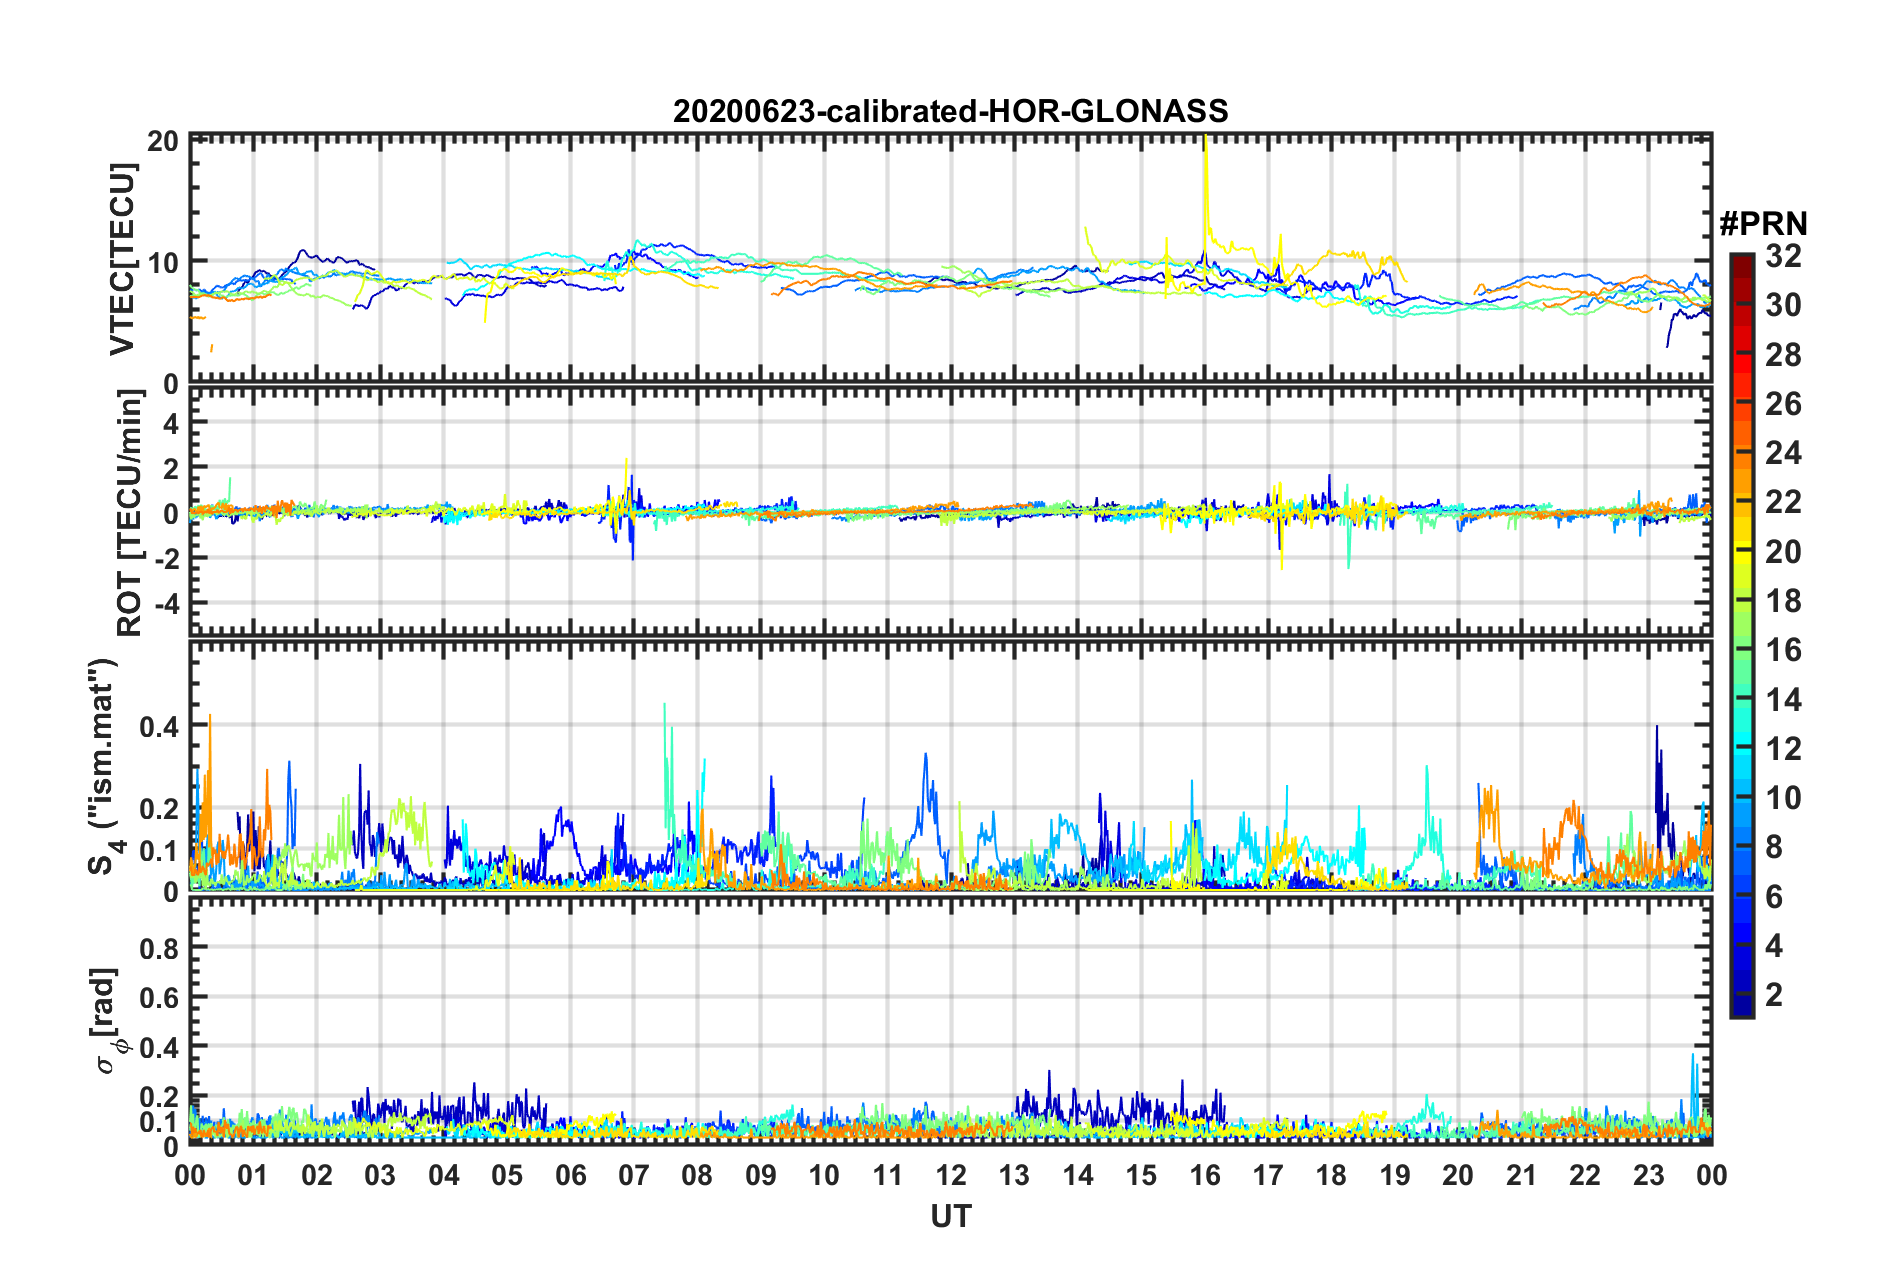The height and width of the screenshot is (1272, 1902).
Task: Click colorbar tick label 32
Action: tap(1783, 256)
